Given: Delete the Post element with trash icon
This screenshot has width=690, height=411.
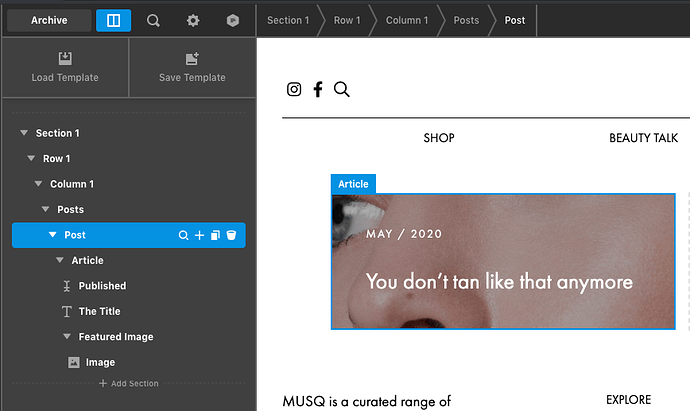Looking at the screenshot, I should point(231,235).
